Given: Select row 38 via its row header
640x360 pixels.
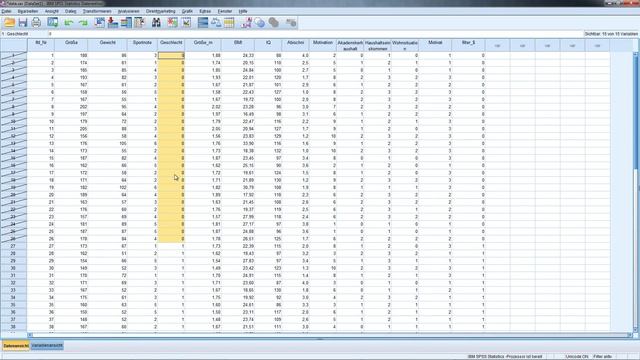Looking at the screenshot, I should pyautogui.click(x=13, y=327).
